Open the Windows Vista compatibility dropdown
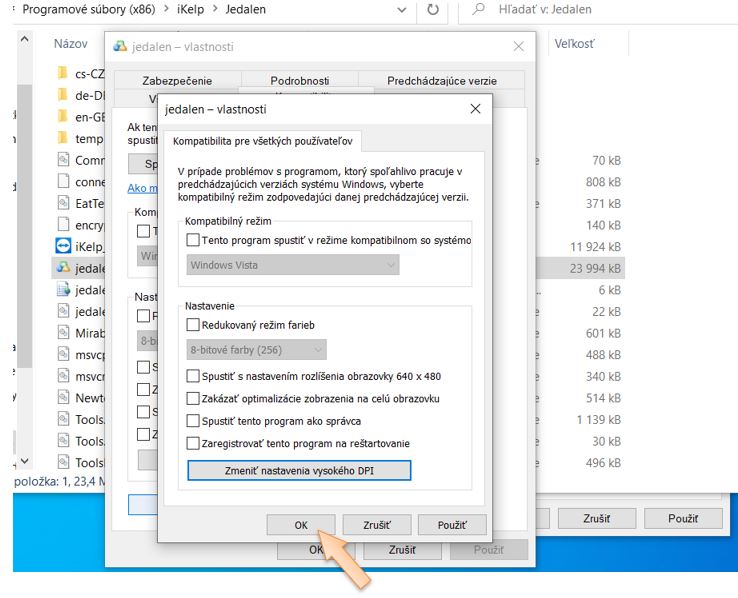Image resolution: width=738 pixels, height=598 pixels. pos(292,265)
